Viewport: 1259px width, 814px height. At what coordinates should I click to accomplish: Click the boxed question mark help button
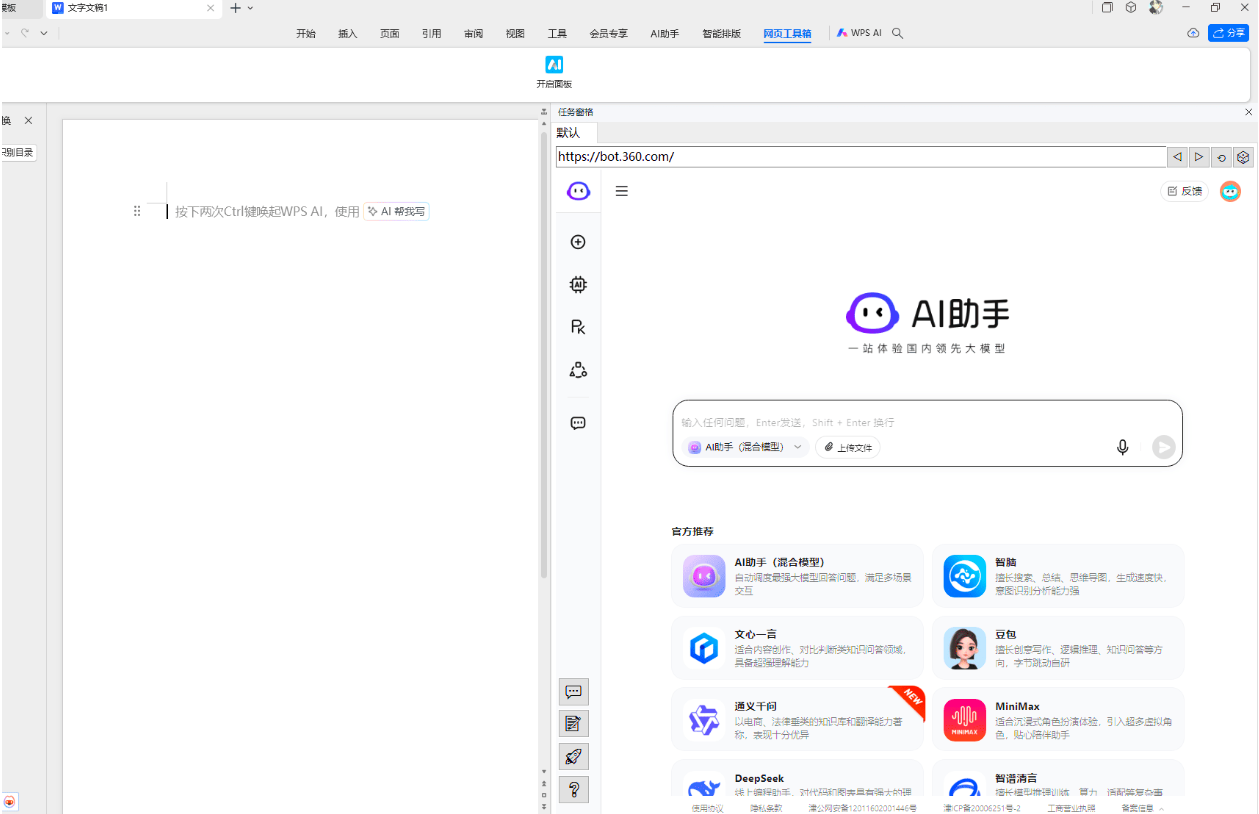pos(574,789)
